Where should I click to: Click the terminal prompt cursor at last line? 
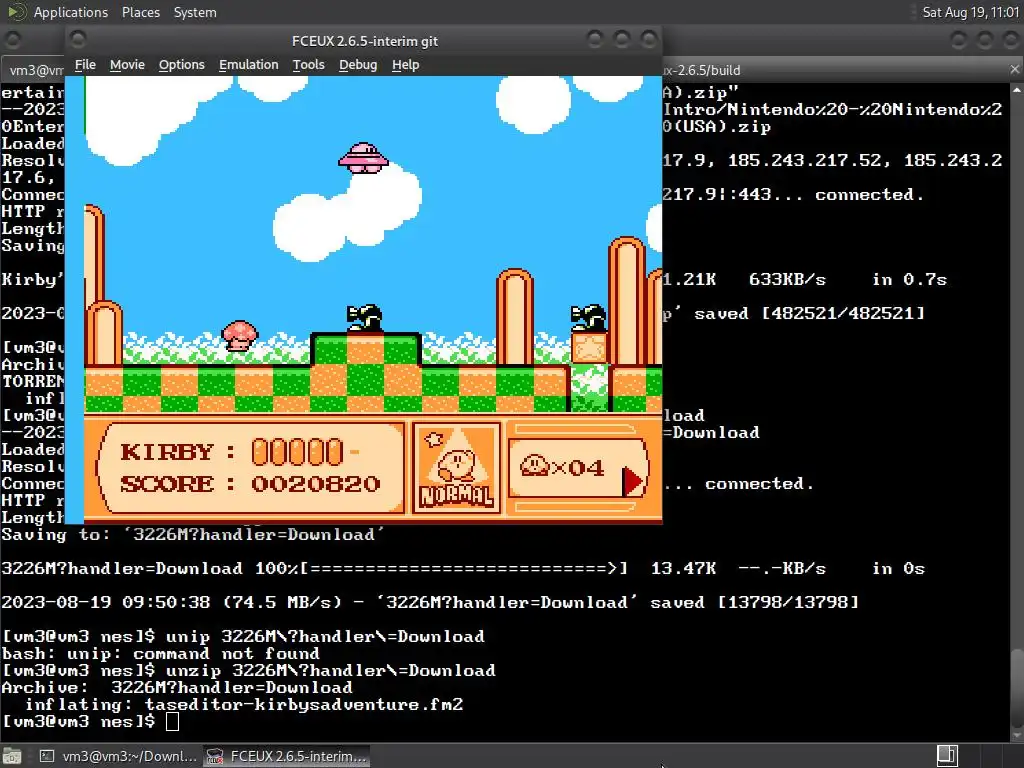tap(172, 721)
